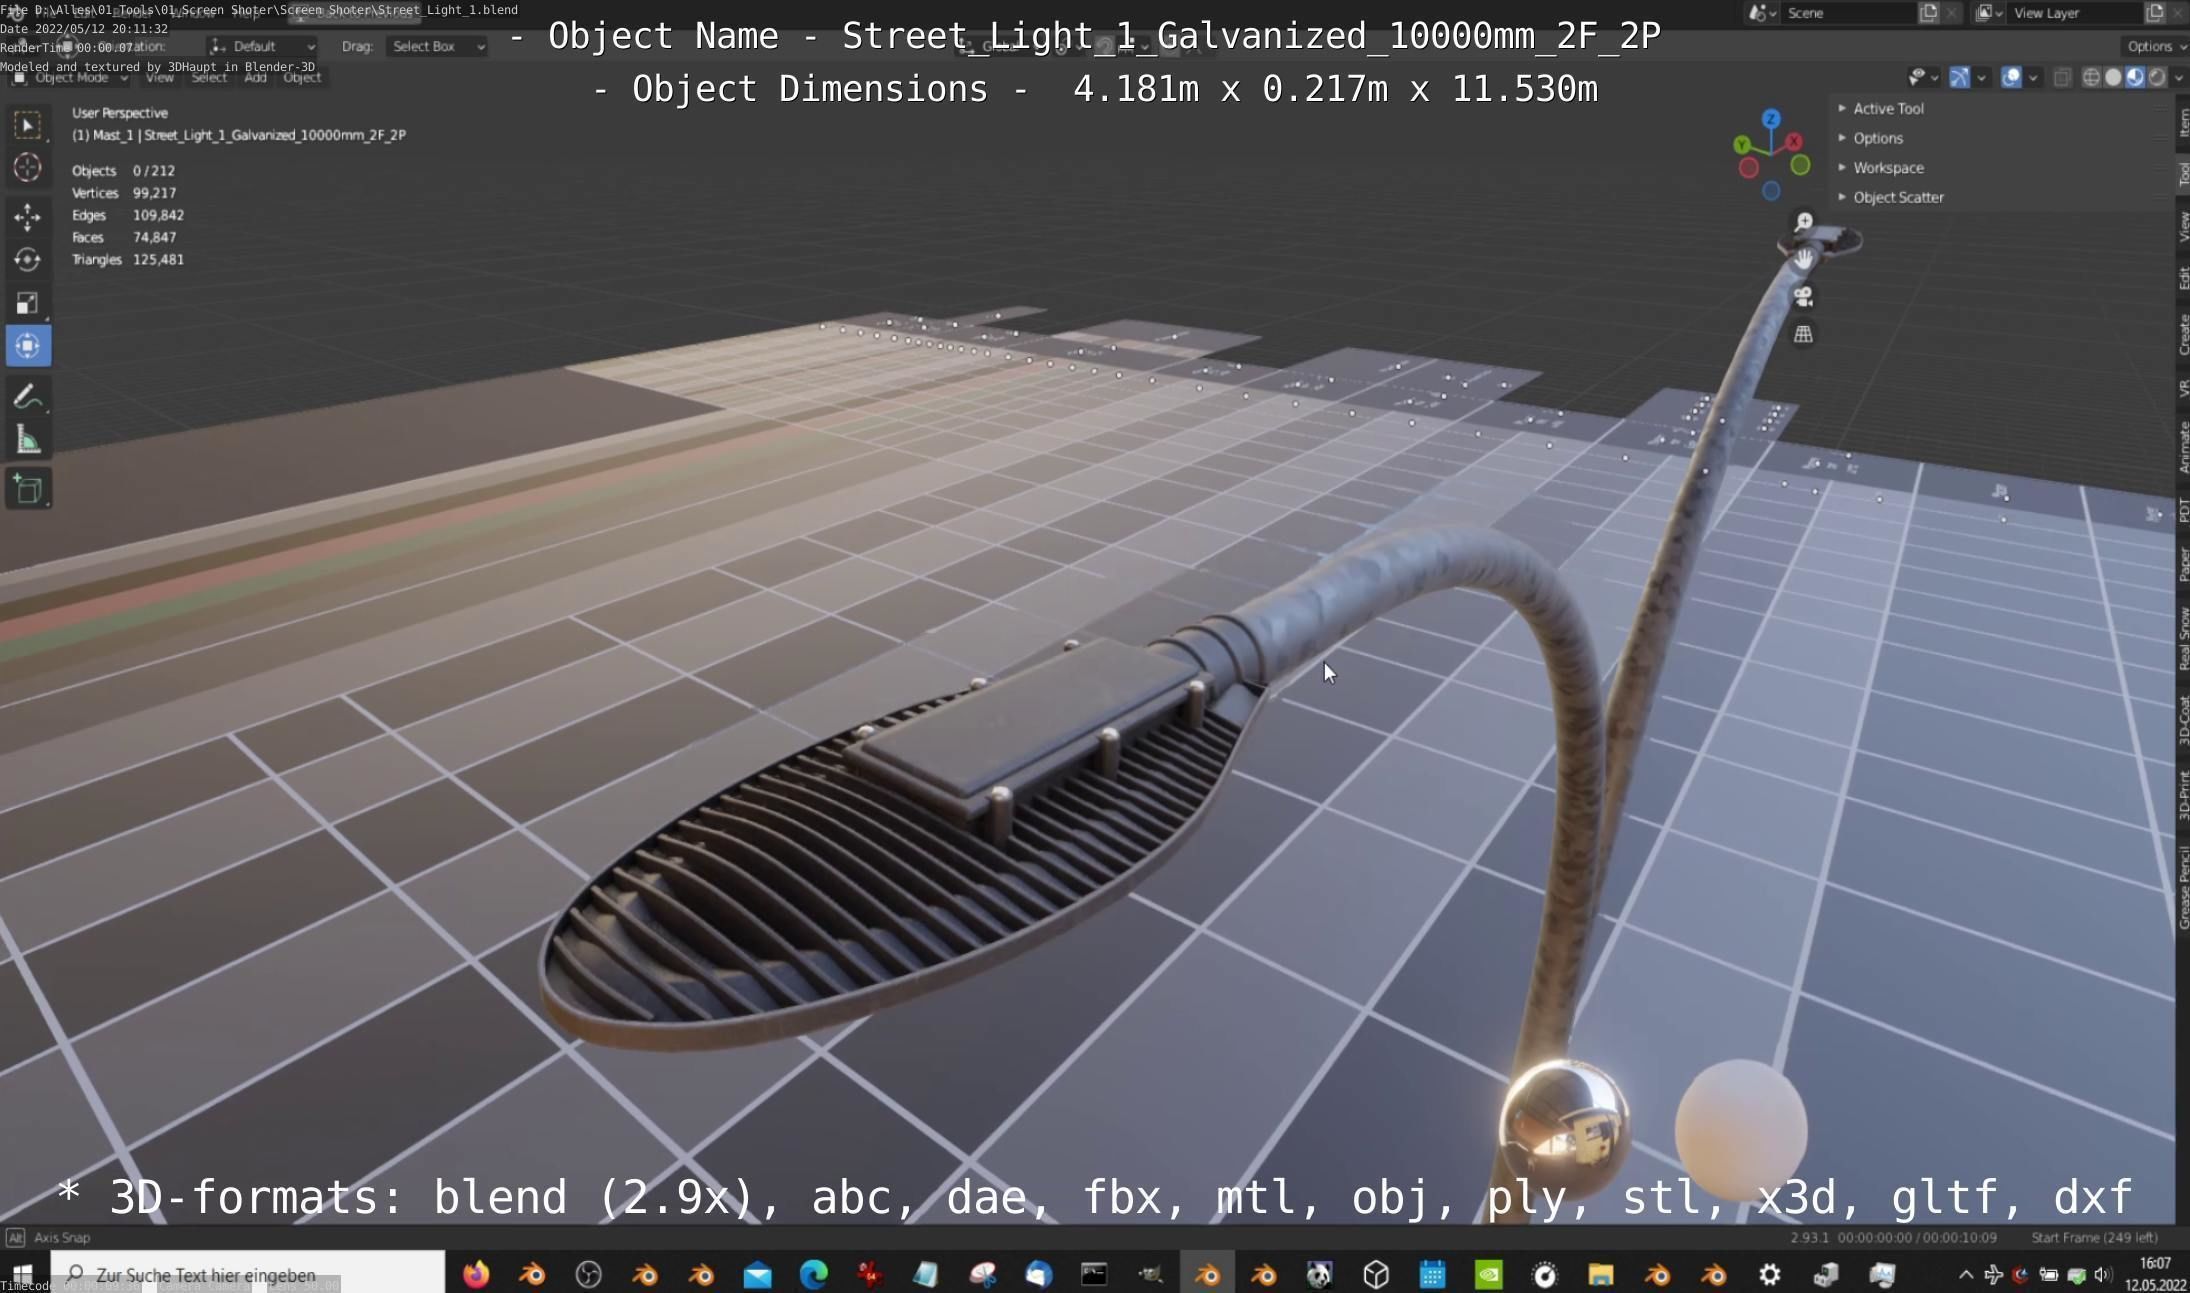This screenshot has width=2190, height=1293.
Task: Select the Measure tool
Action: tap(27, 441)
